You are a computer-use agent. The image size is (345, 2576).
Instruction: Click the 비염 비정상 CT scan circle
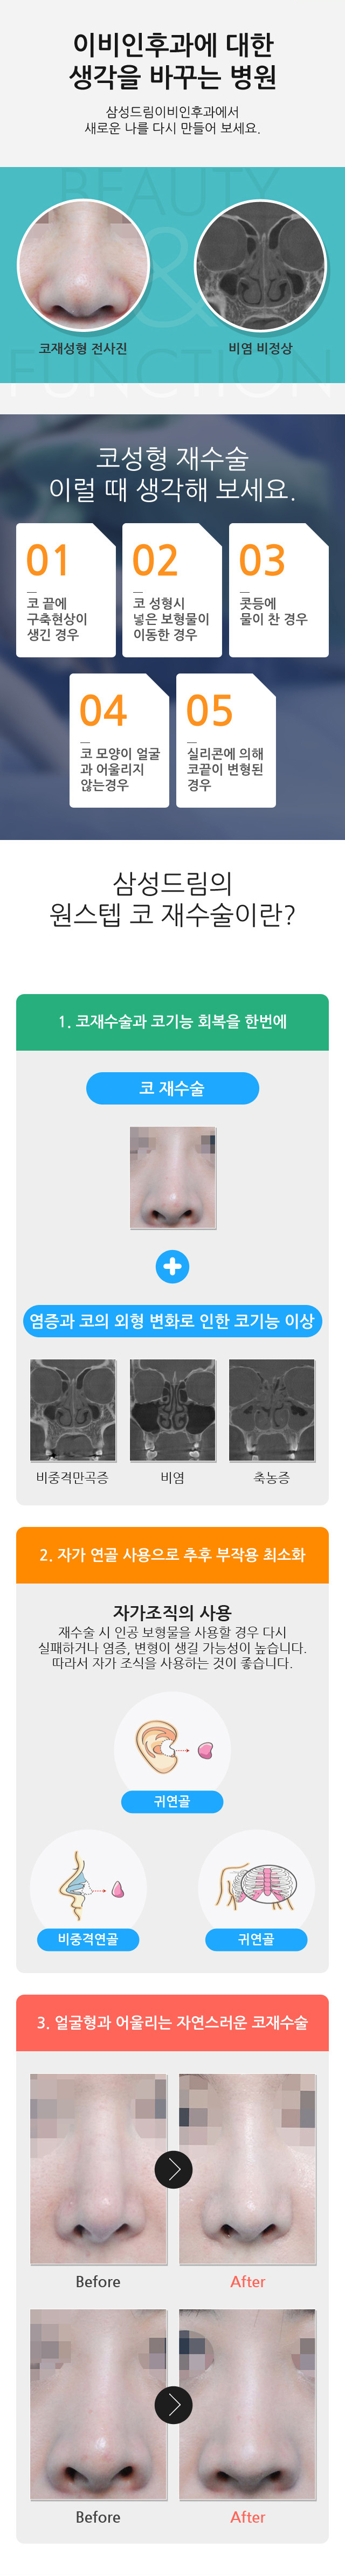(x=260, y=266)
